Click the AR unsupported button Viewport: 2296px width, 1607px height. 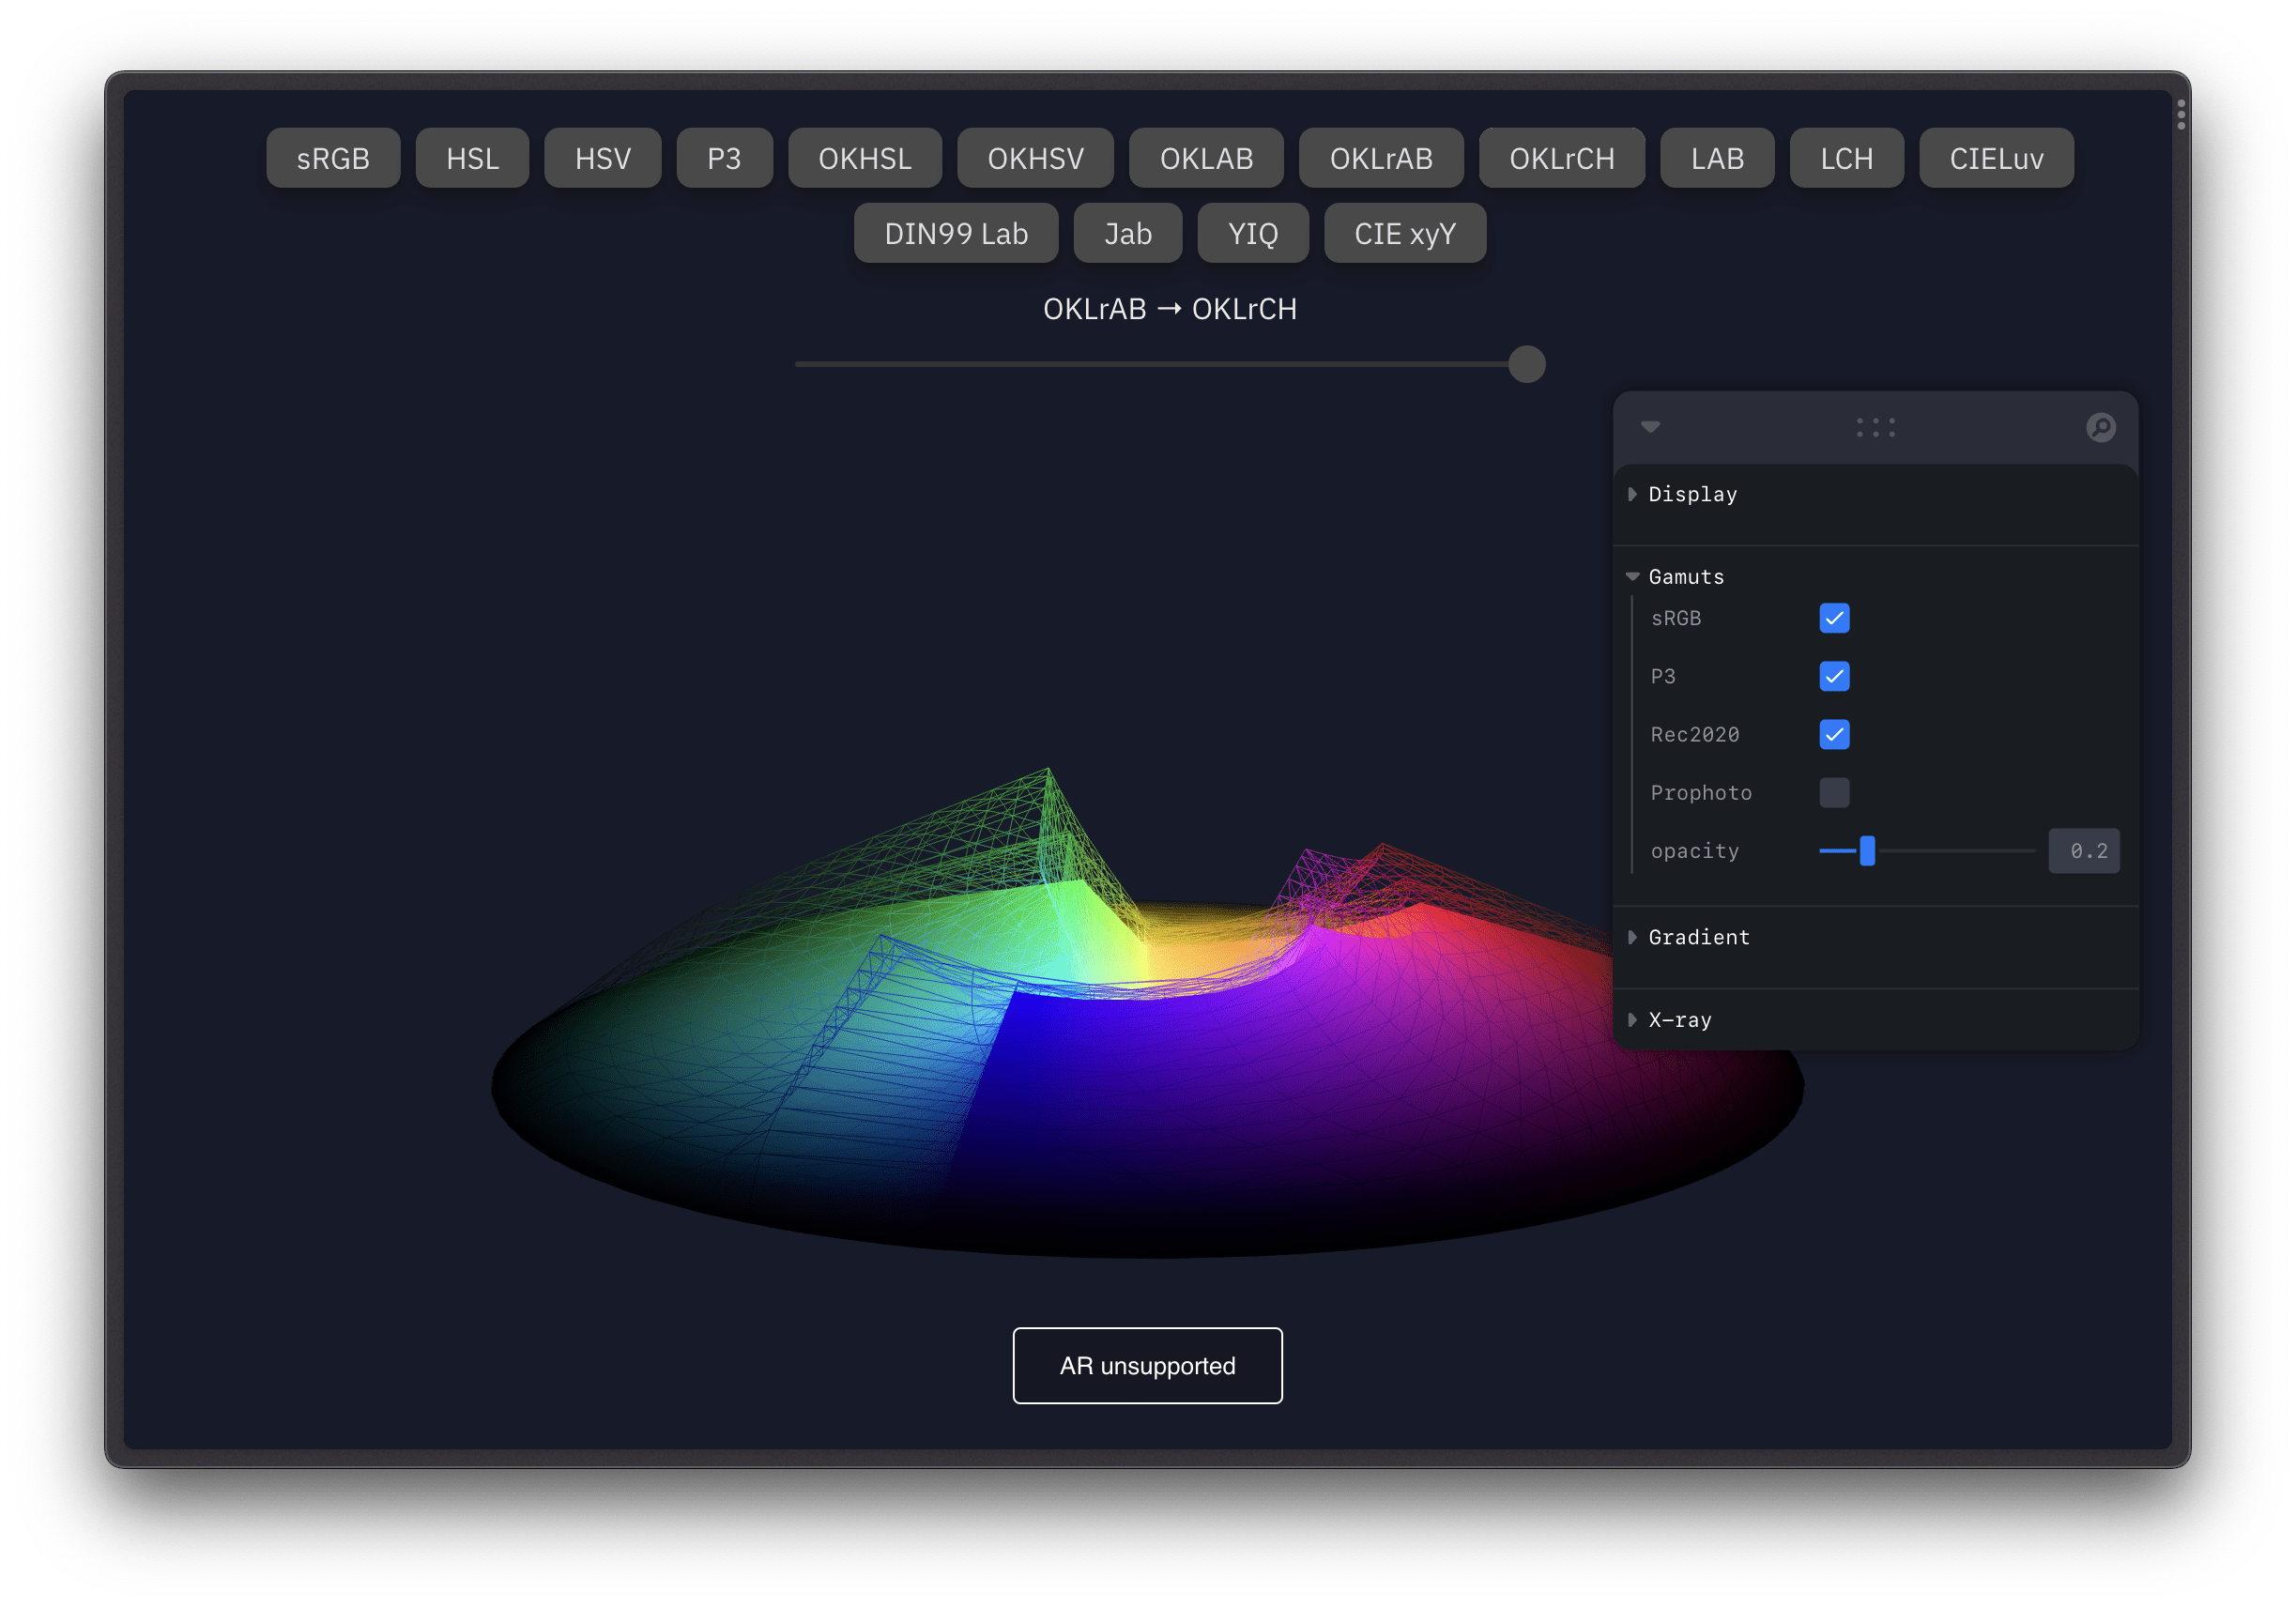click(x=1147, y=1366)
